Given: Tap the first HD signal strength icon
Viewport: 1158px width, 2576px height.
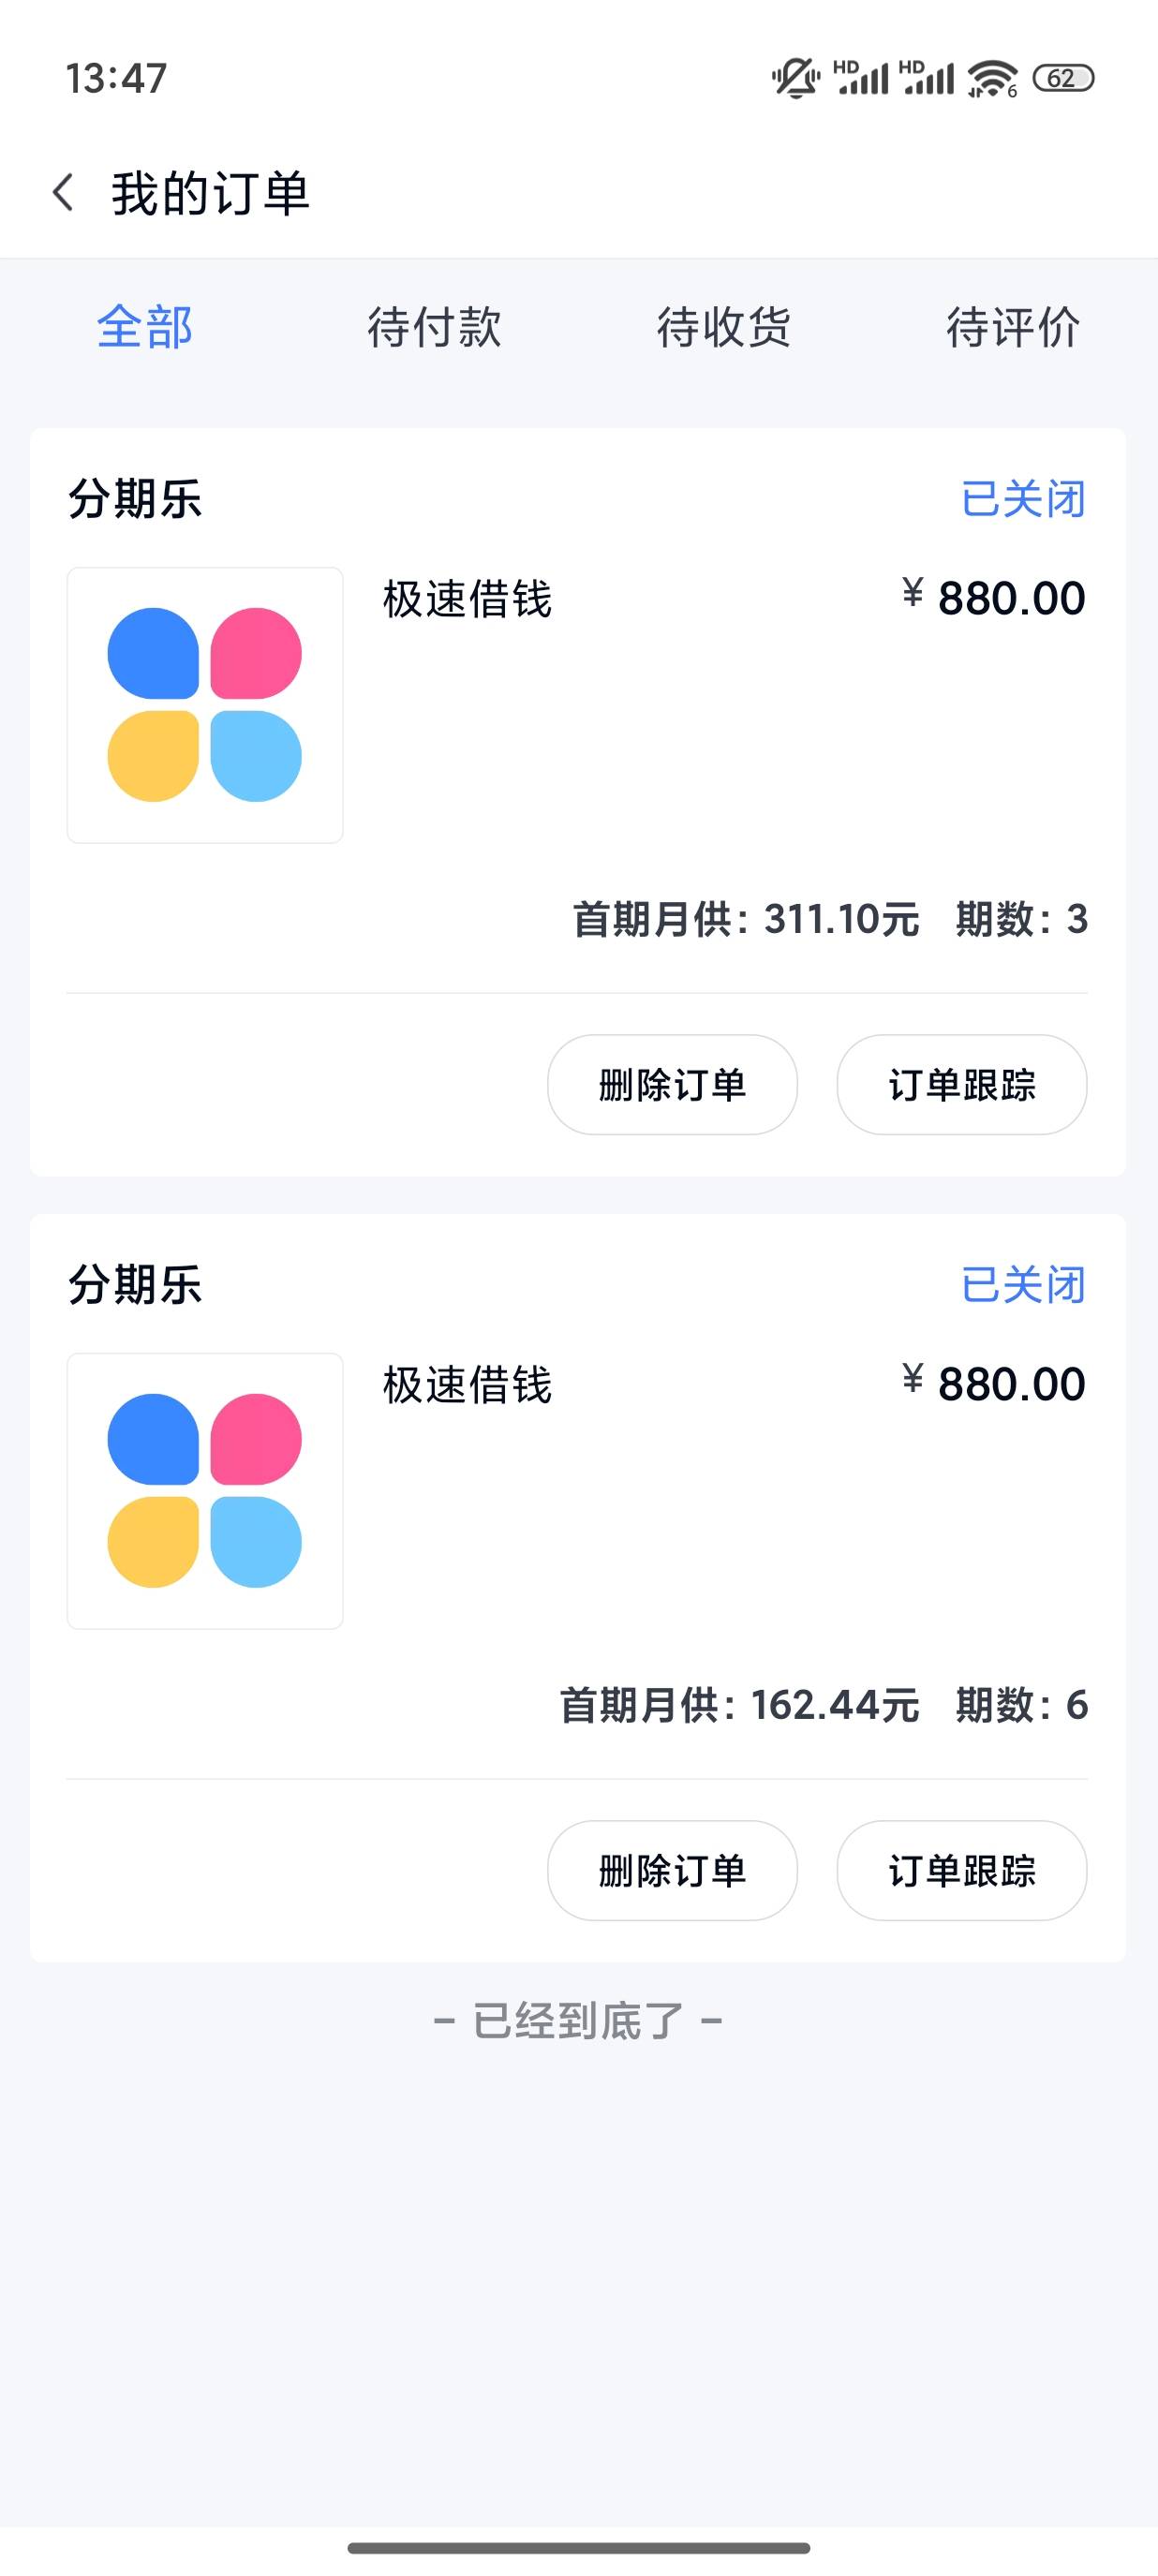Looking at the screenshot, I should click(861, 78).
